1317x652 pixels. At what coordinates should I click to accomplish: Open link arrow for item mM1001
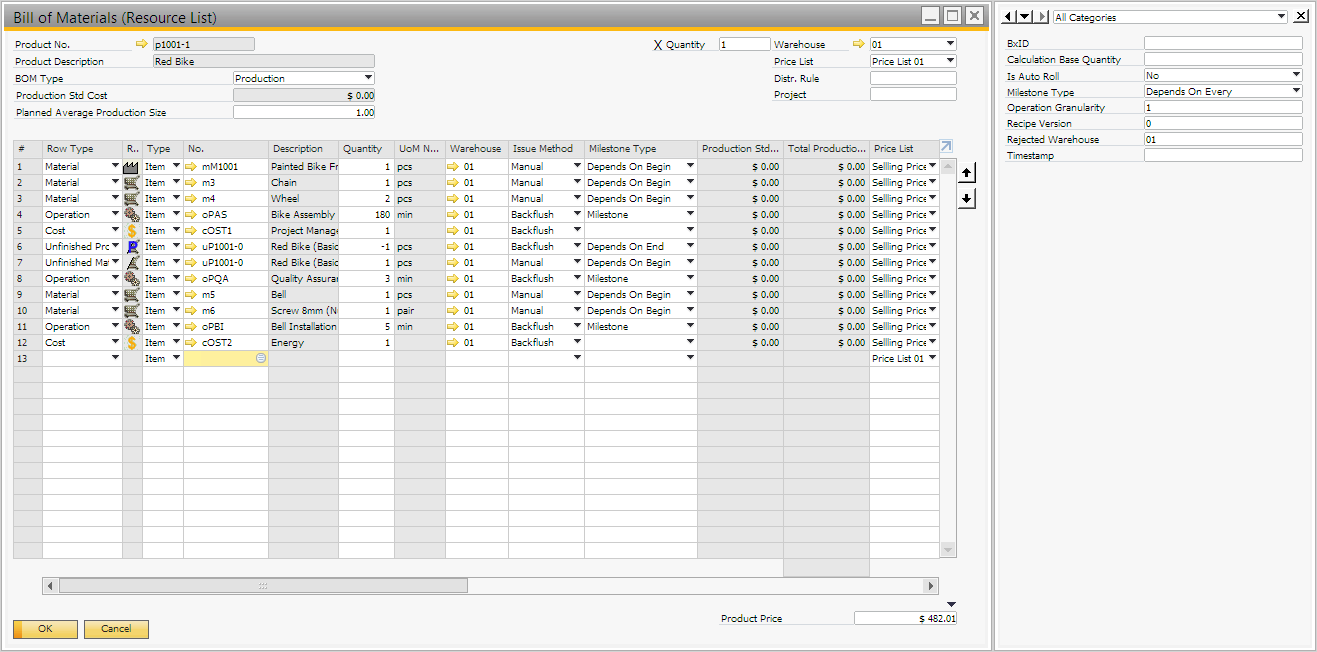[193, 167]
